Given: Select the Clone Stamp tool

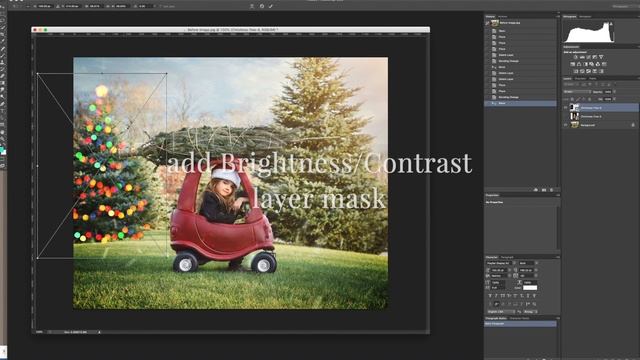Looking at the screenshot, I should point(2,62).
